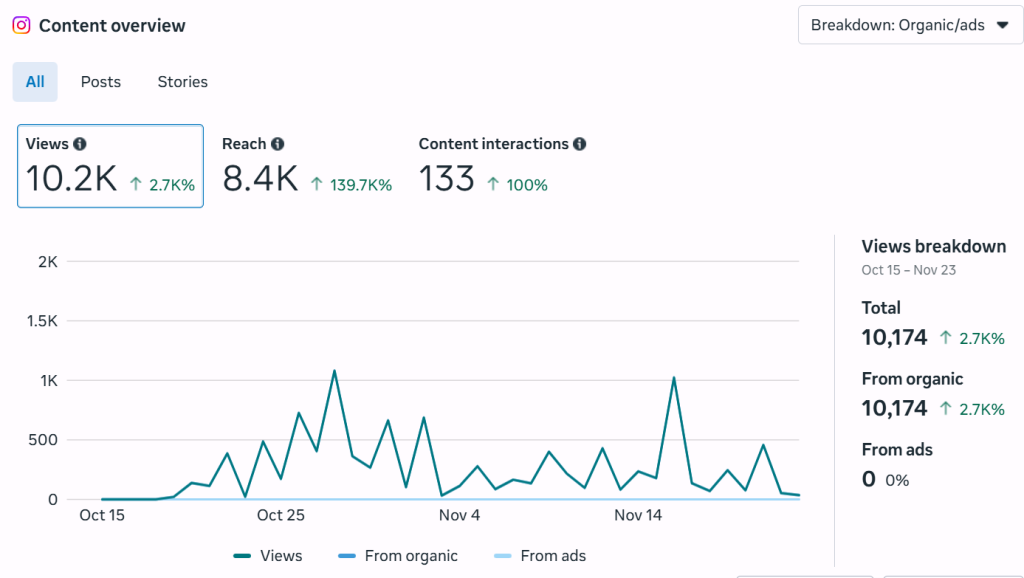
Task: Switch to the Stories tab
Action: [x=182, y=82]
